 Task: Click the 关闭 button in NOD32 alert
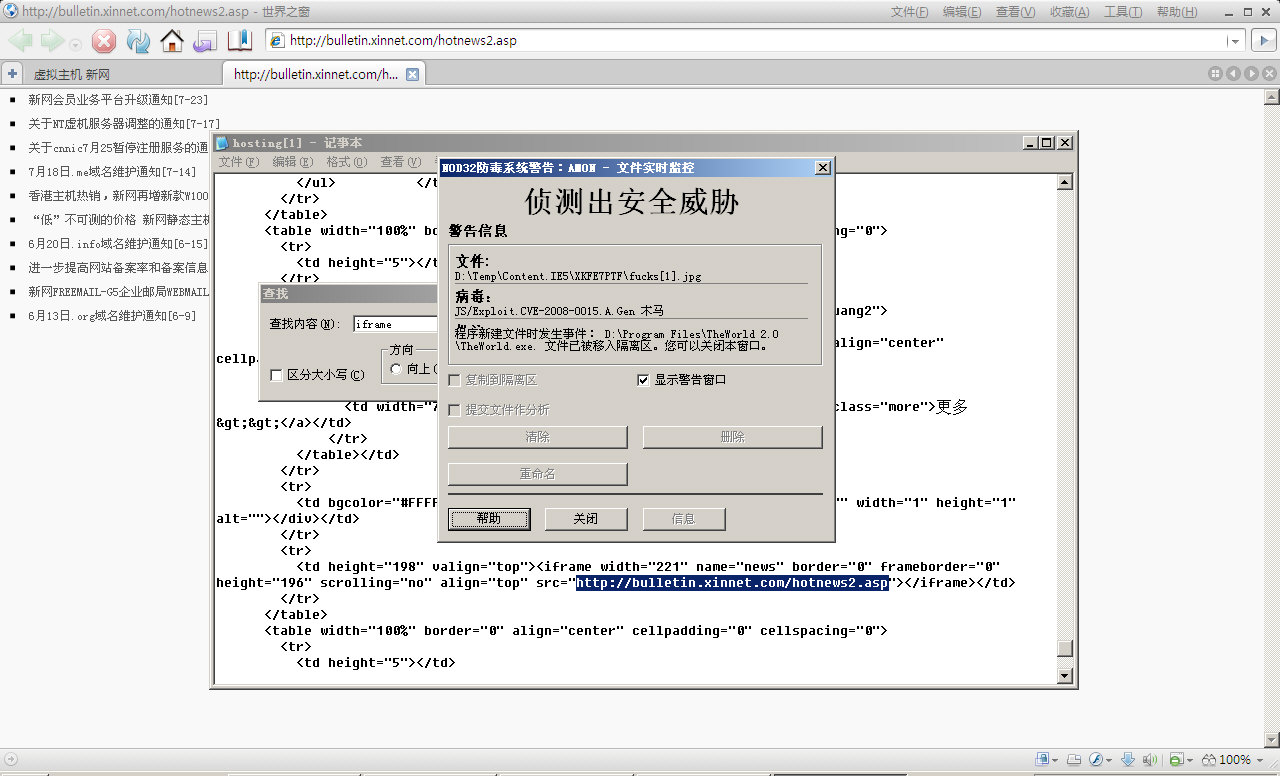[586, 519]
